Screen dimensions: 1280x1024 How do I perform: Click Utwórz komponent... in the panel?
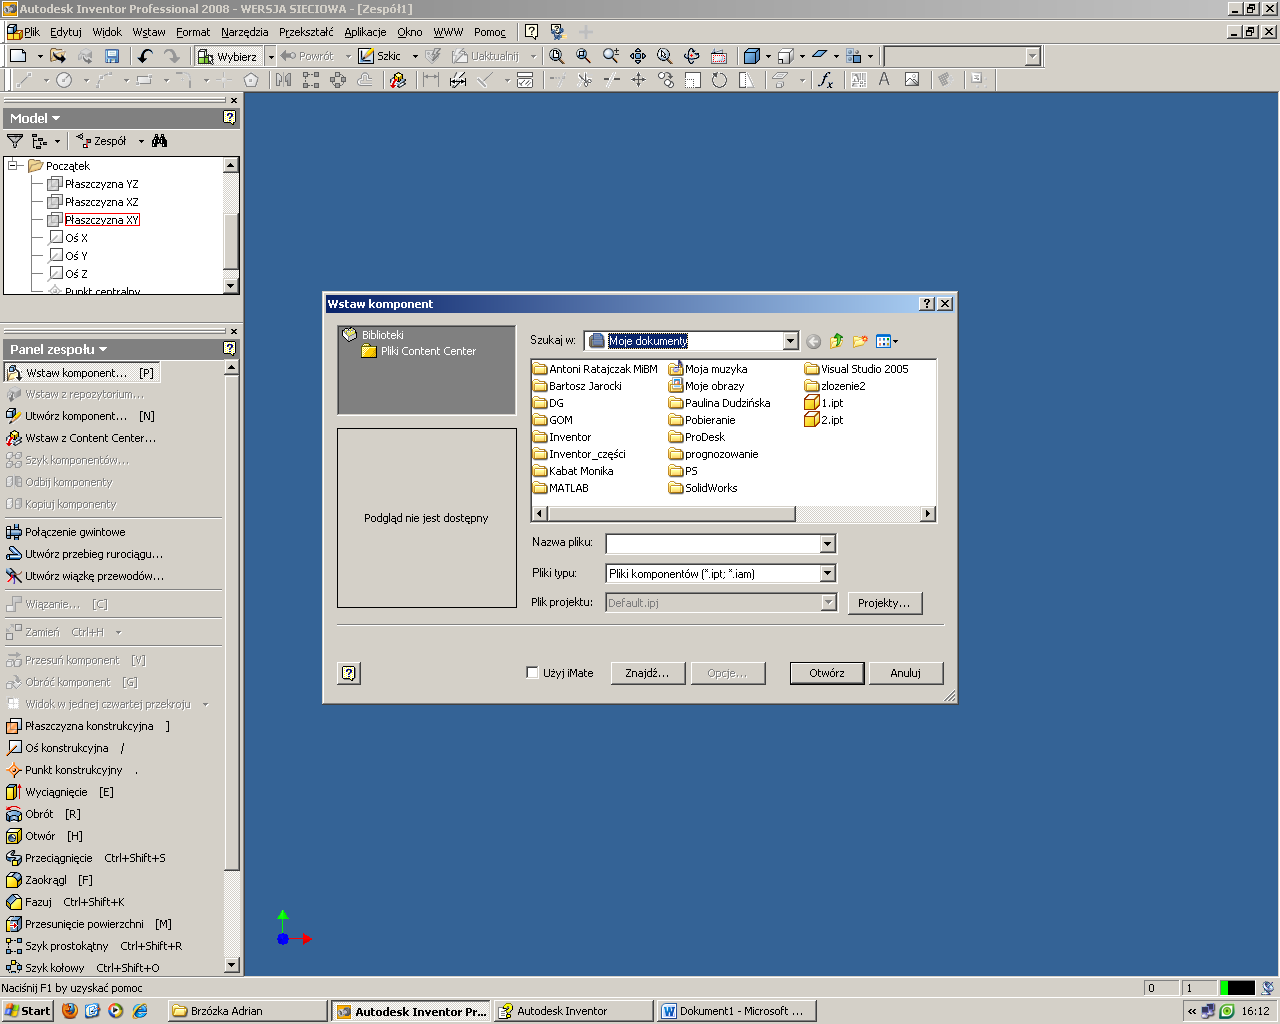pos(81,416)
